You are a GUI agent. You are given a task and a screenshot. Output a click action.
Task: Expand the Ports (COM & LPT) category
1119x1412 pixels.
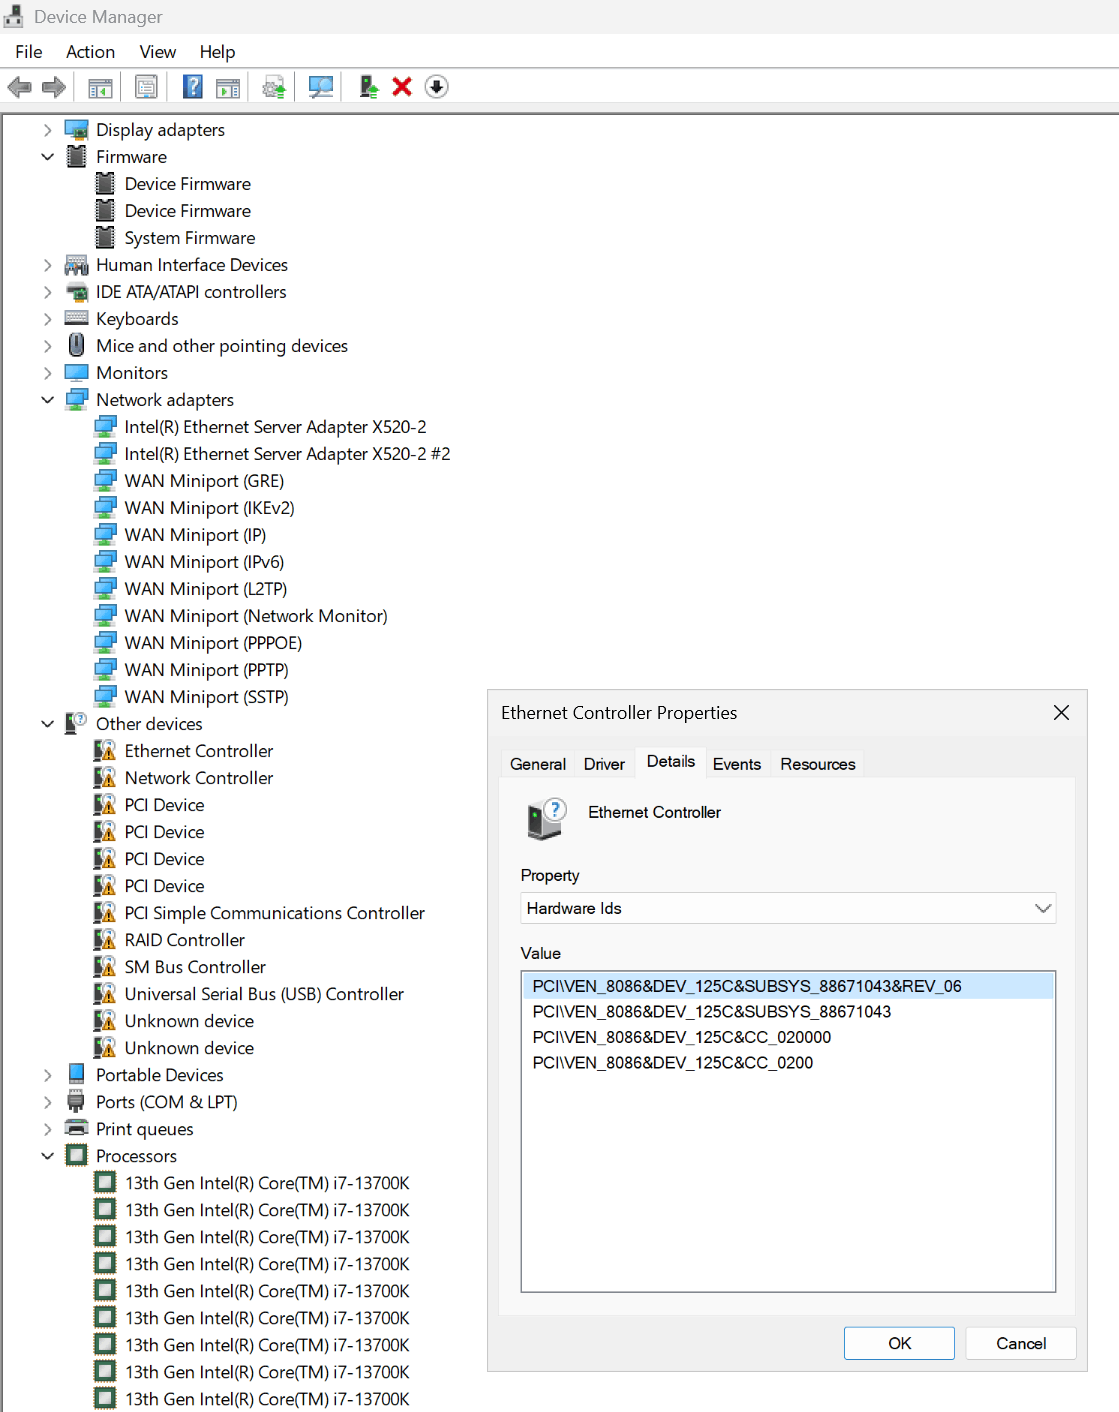click(x=47, y=1102)
